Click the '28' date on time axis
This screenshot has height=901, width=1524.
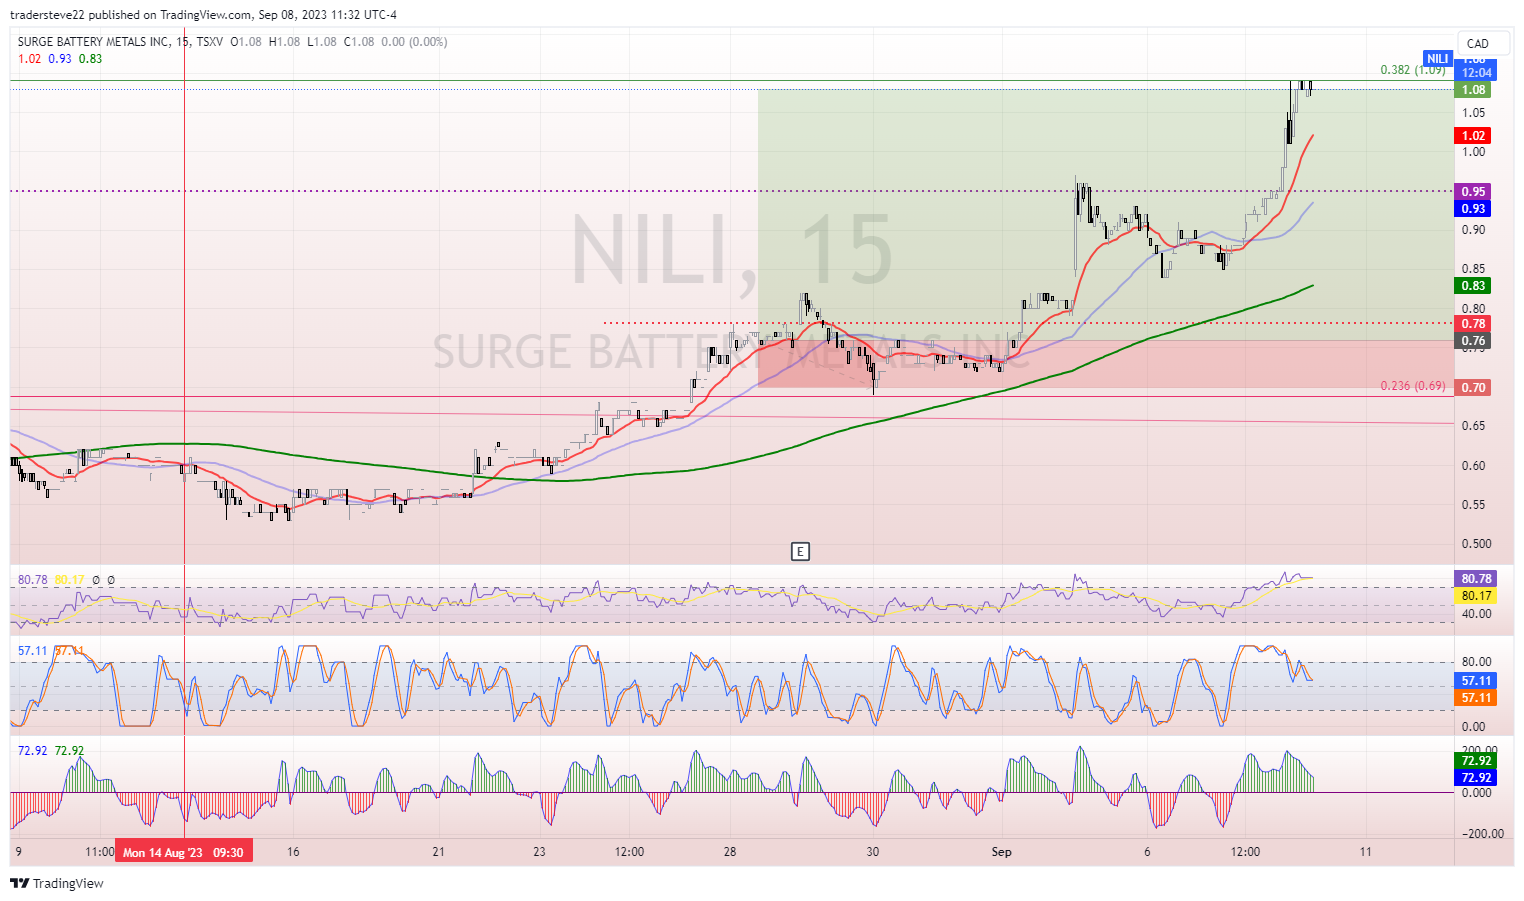730,852
